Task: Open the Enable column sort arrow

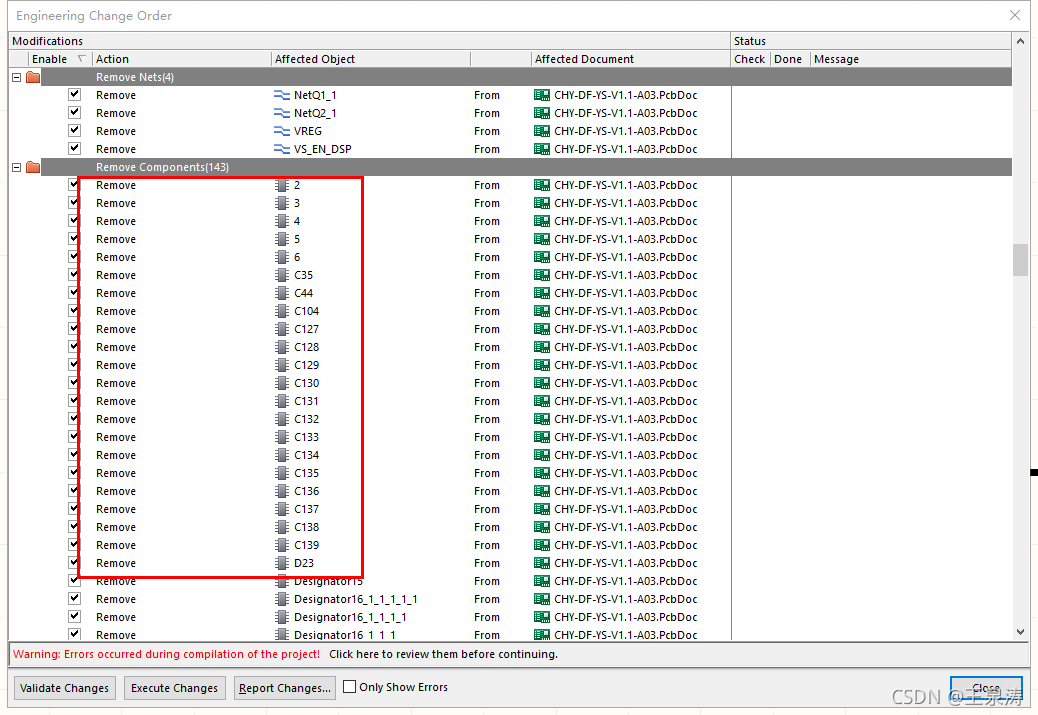Action: (x=81, y=59)
